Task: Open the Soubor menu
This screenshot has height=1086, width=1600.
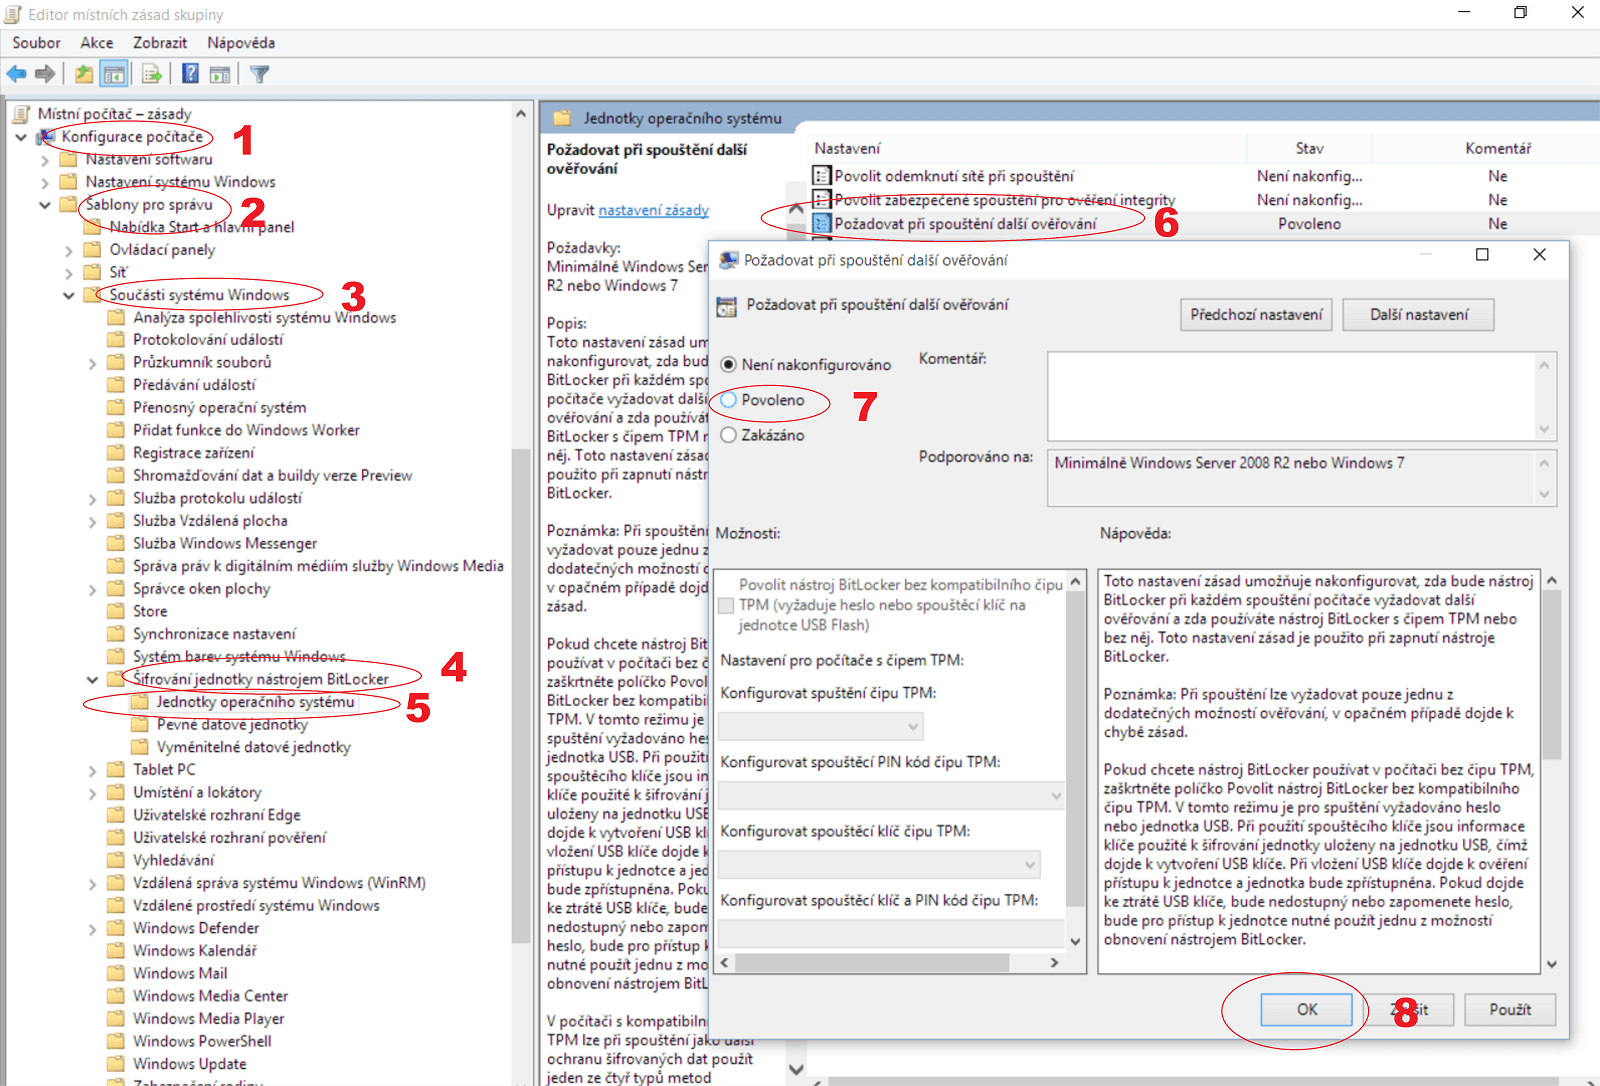Action: click(x=36, y=43)
